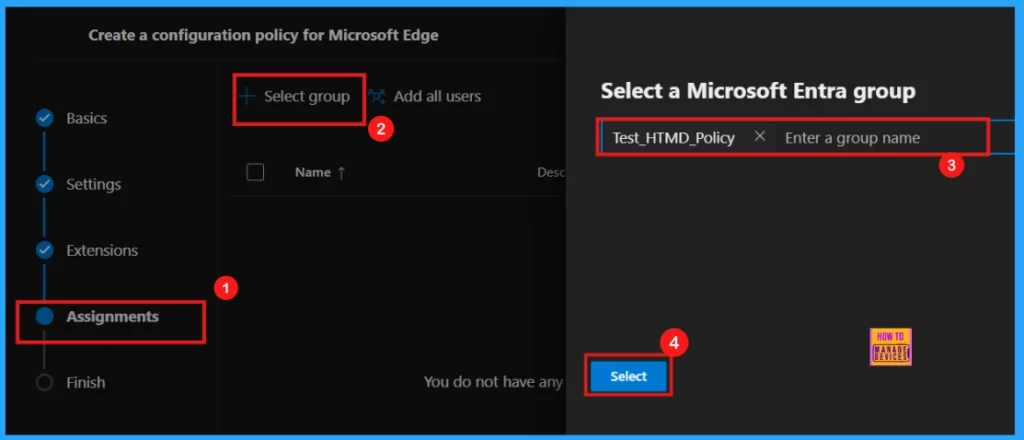This screenshot has width=1024, height=440.
Task: Jump to the Finish step
Action: click(x=86, y=383)
